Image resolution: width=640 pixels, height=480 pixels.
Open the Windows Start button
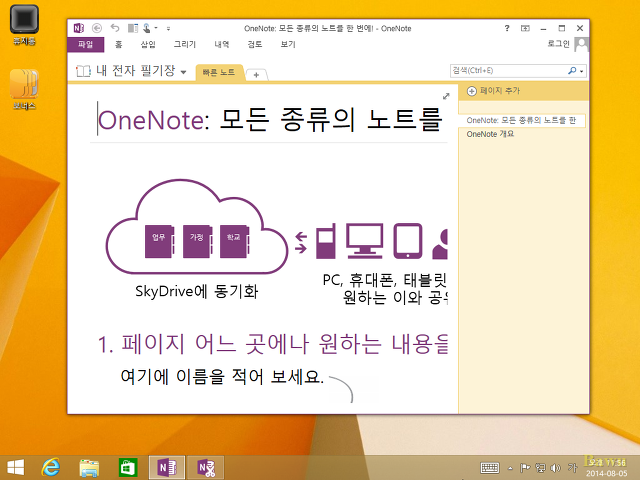(16, 468)
